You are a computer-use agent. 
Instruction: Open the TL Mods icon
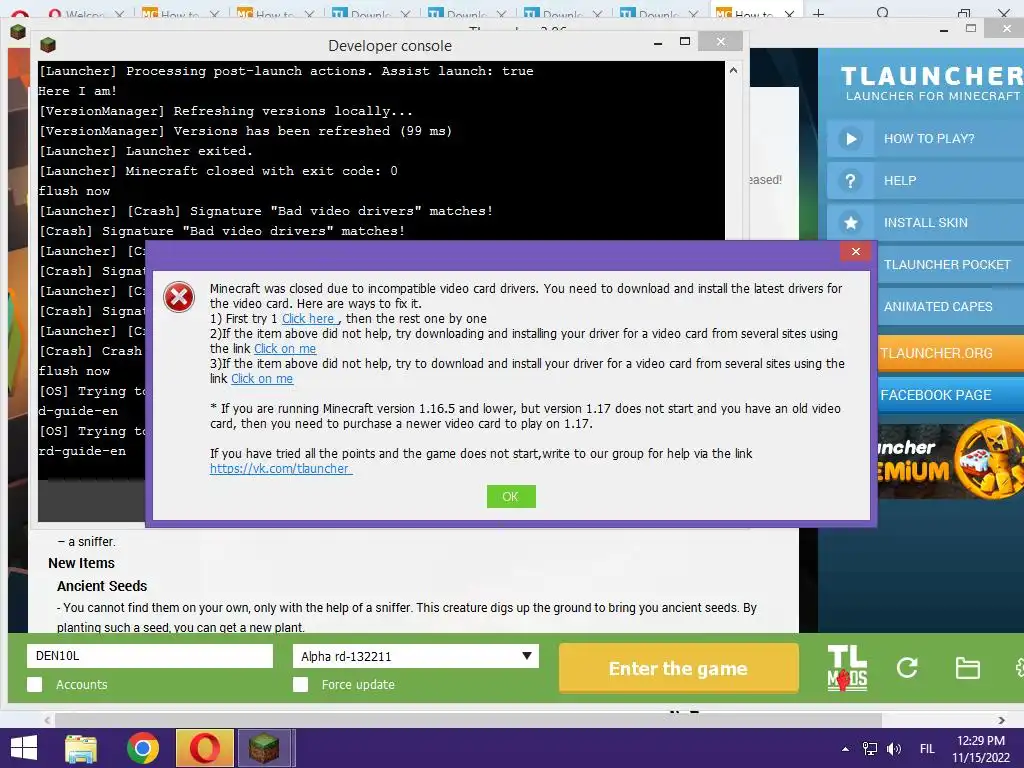pos(847,667)
